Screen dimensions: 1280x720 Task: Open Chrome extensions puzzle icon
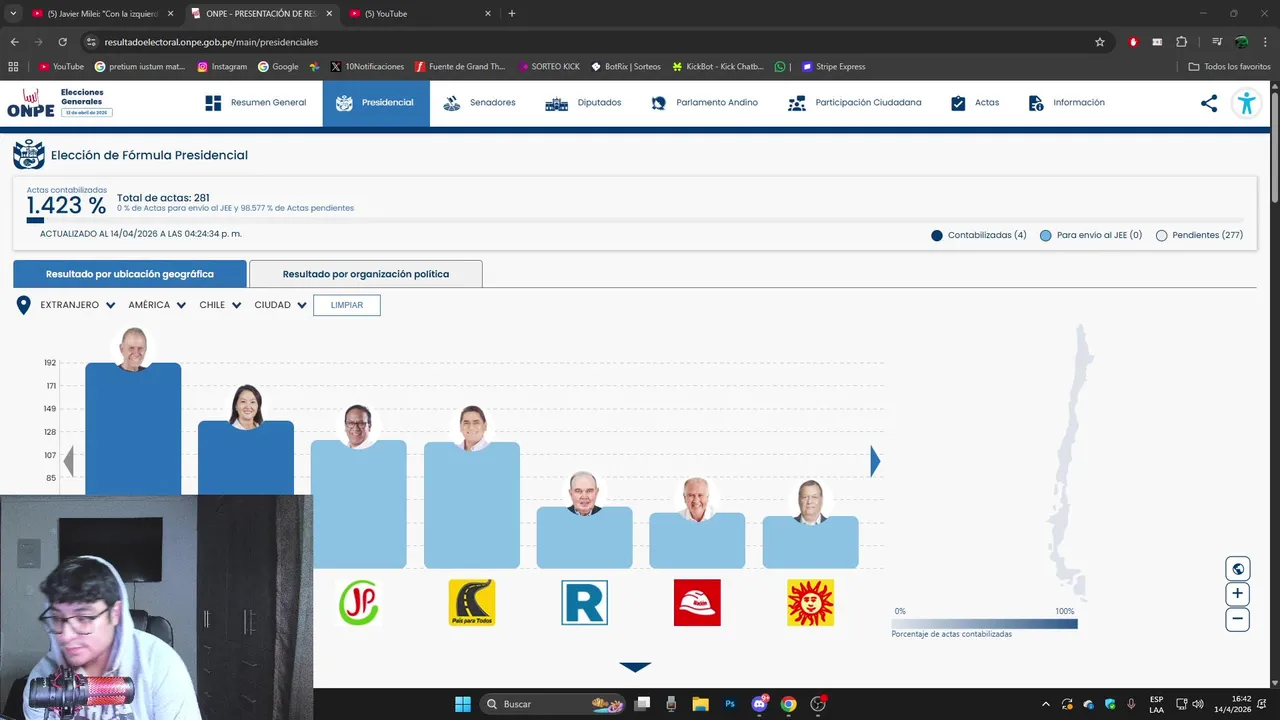coord(1181,42)
